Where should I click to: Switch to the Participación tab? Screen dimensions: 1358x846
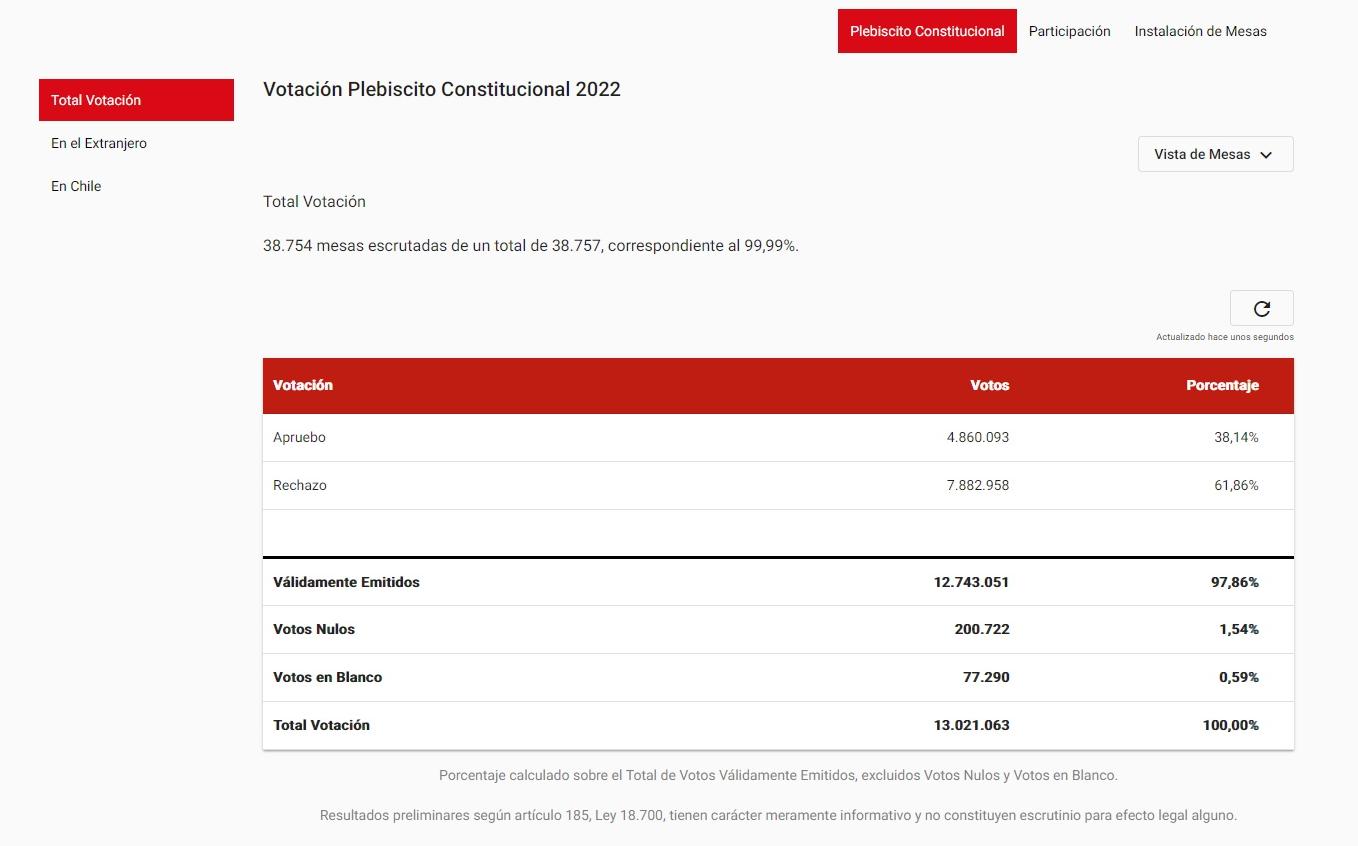(1069, 31)
